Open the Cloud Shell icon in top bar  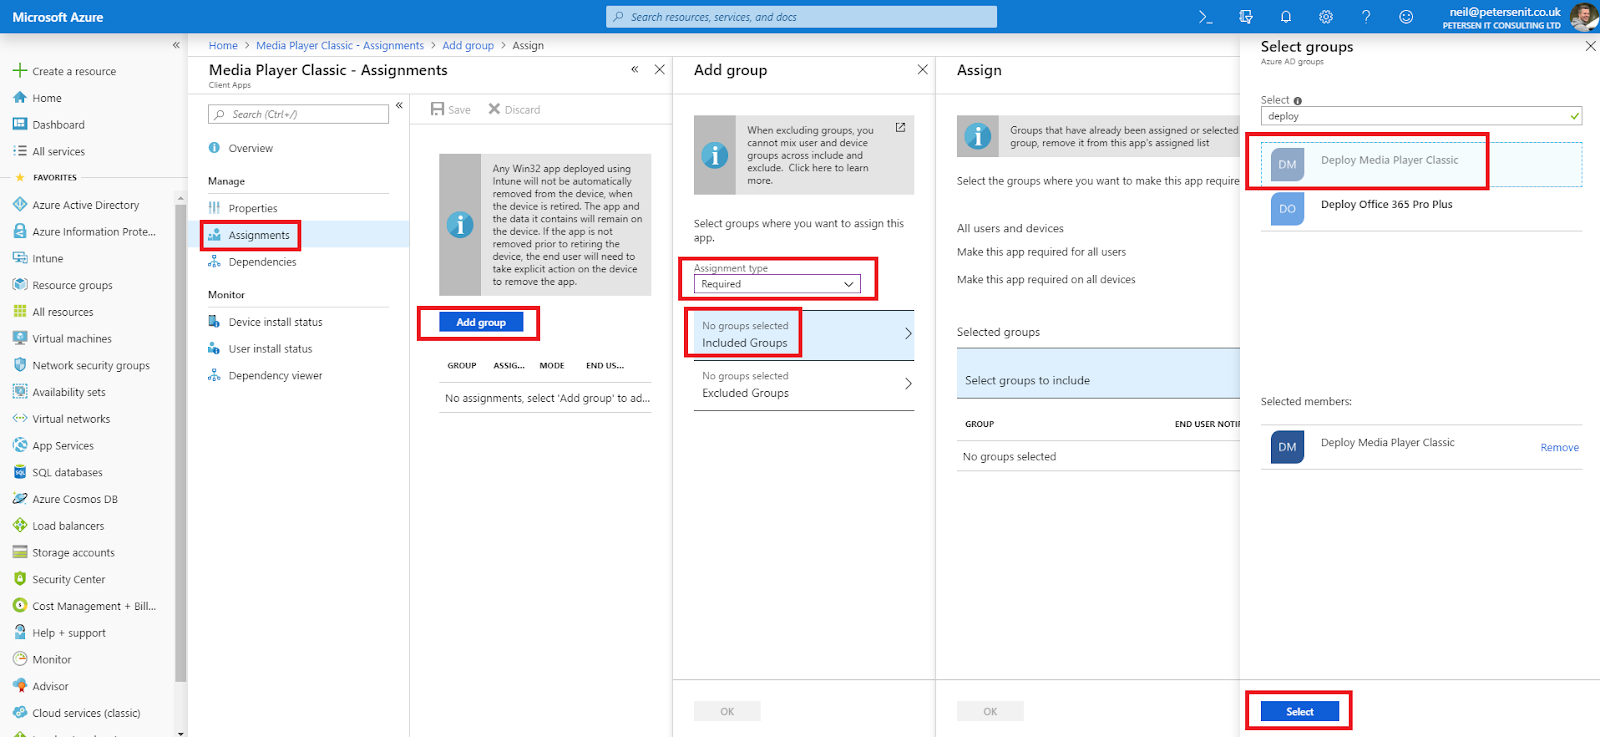point(1206,17)
